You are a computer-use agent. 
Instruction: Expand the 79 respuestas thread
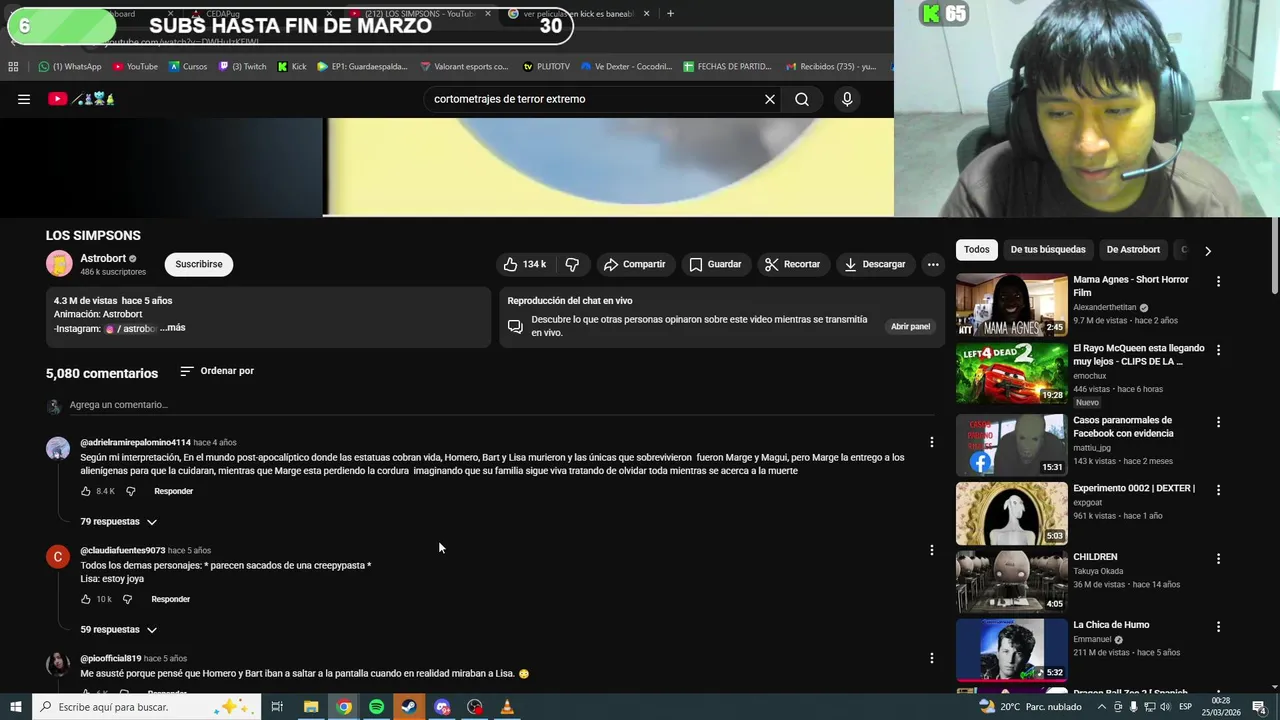pyautogui.click(x=119, y=521)
